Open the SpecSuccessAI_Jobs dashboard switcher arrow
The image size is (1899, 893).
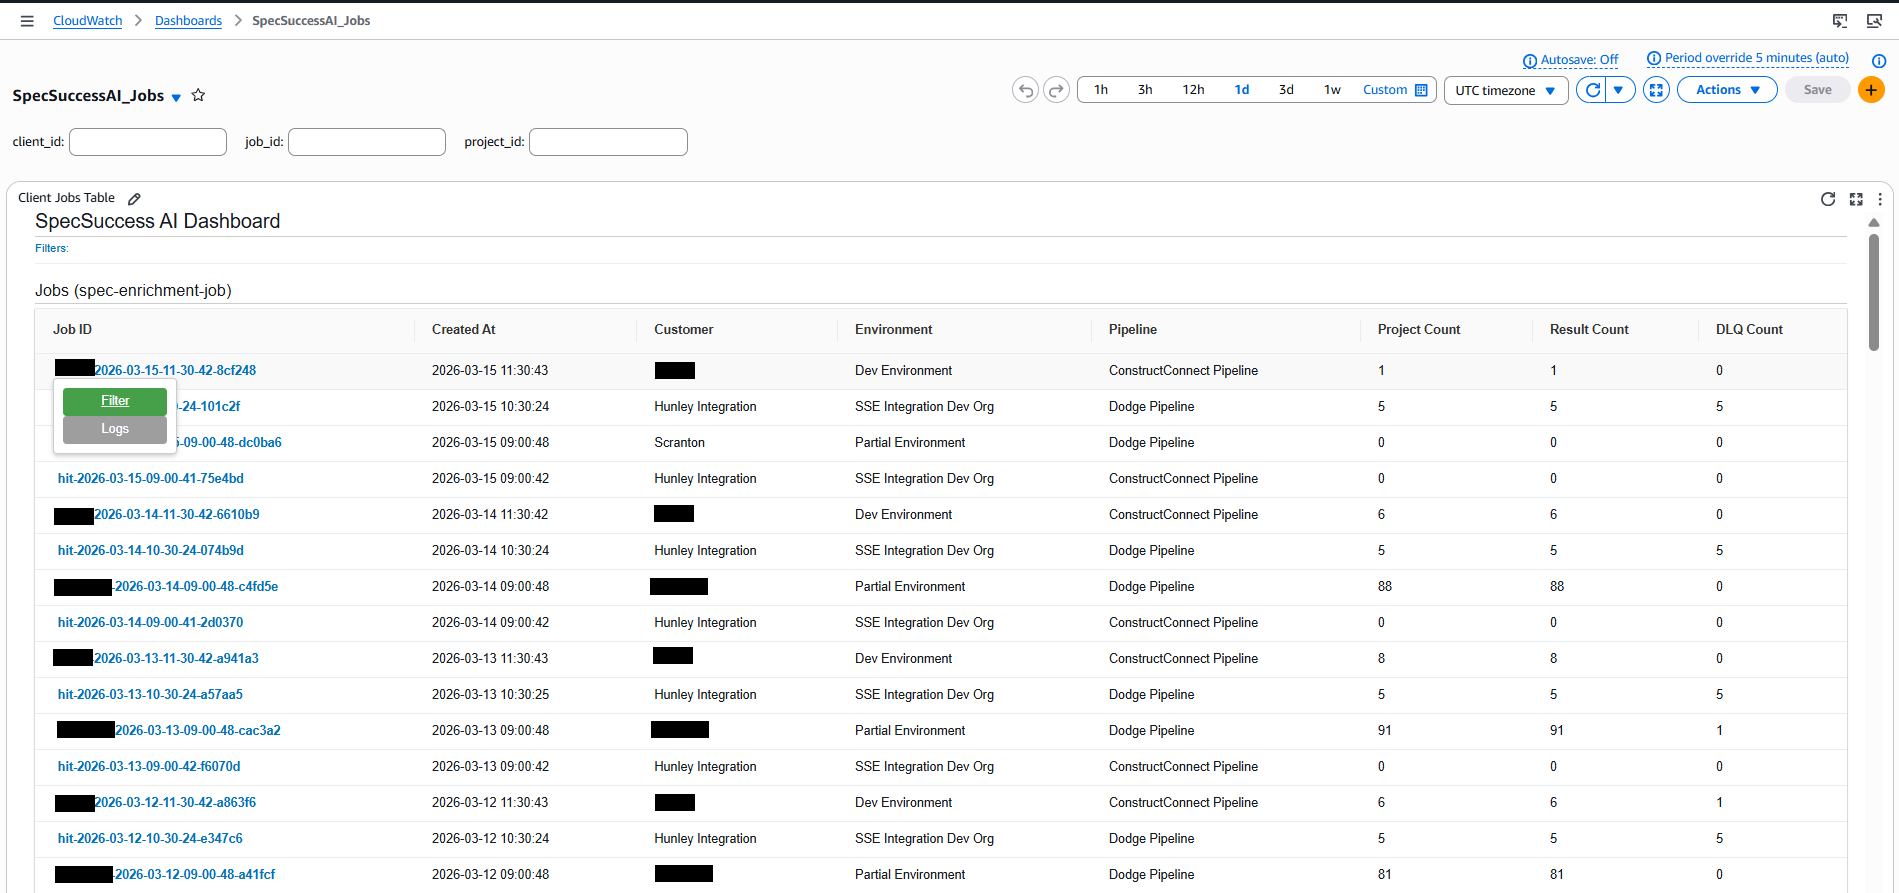click(176, 98)
